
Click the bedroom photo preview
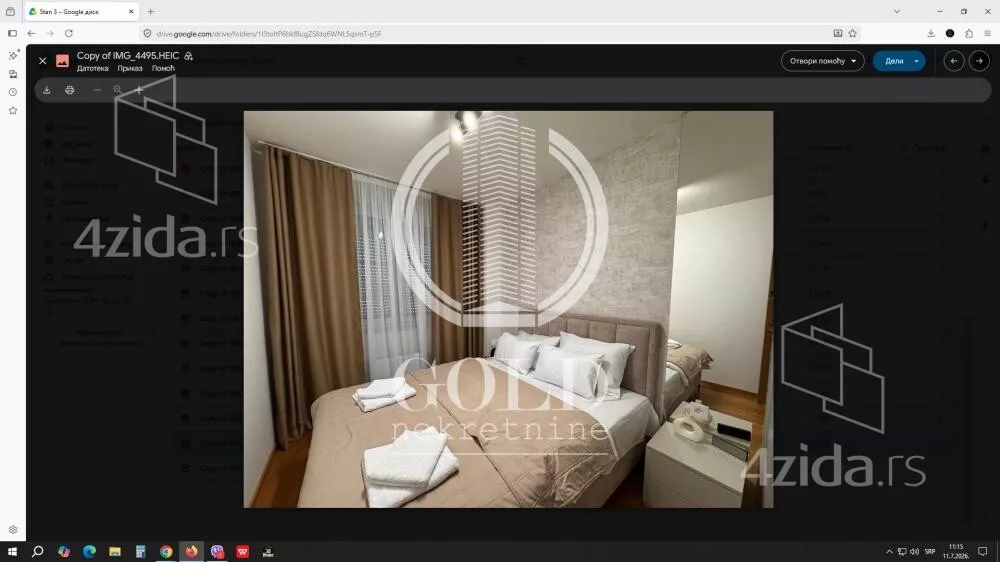(x=508, y=309)
